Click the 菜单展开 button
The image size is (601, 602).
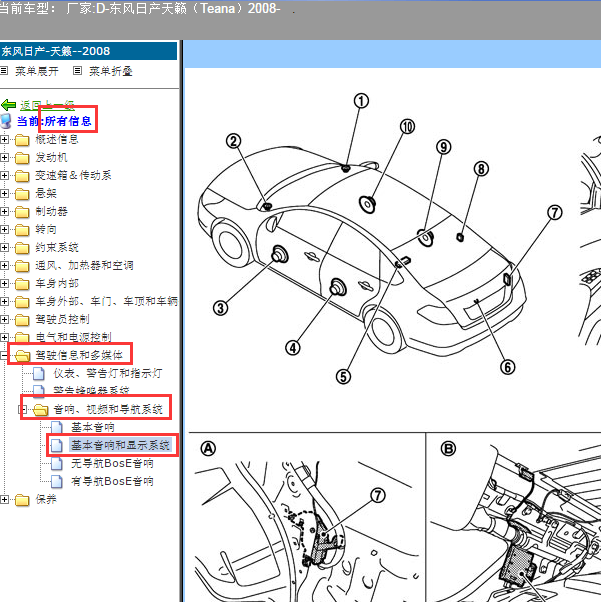click(x=37, y=71)
